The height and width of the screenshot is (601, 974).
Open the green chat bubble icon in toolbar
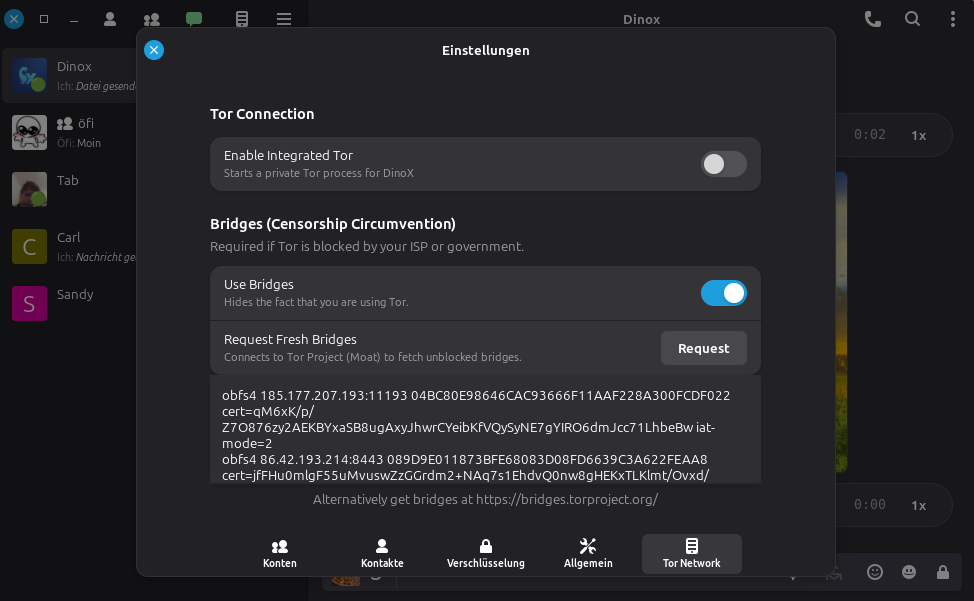tap(192, 18)
